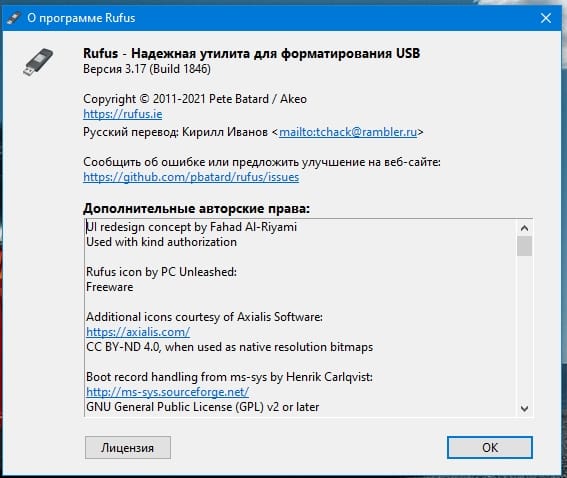Visit the https://axialis.com/ link
Screen dimensions: 567x478
coord(138,332)
